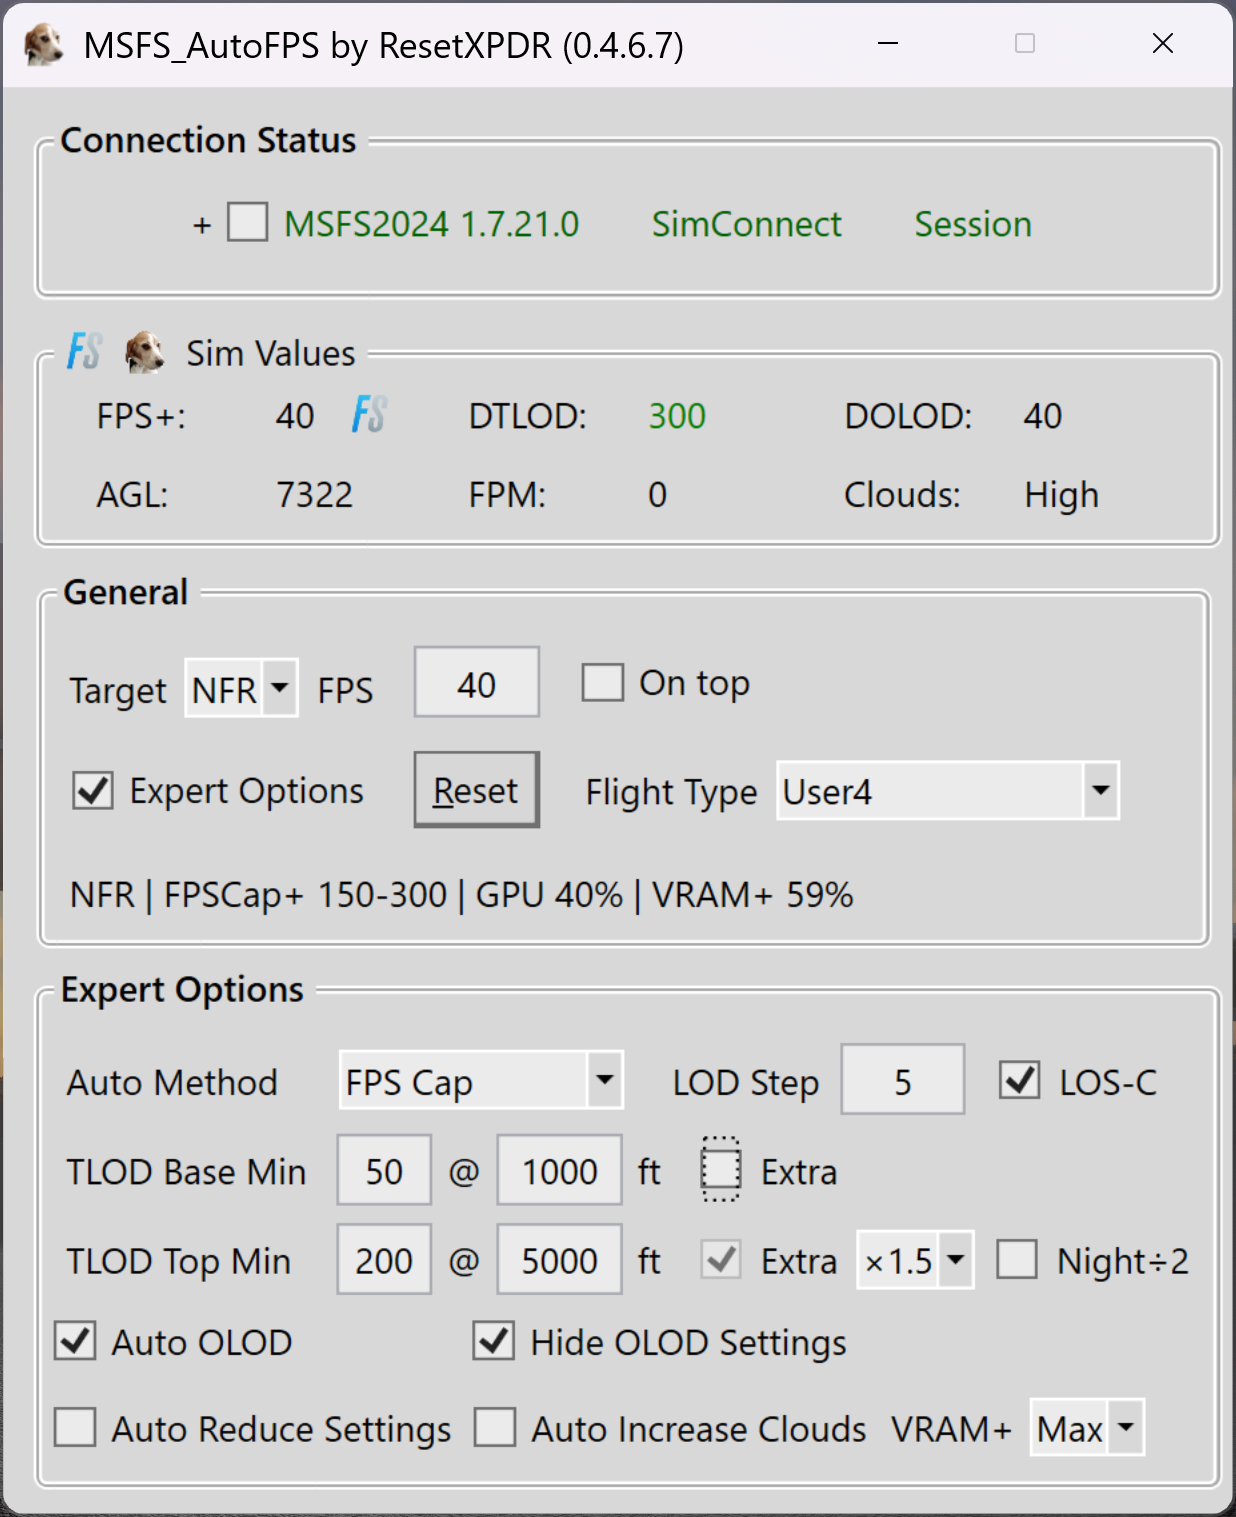Enable Auto Increase Clouds checkbox

495,1427
